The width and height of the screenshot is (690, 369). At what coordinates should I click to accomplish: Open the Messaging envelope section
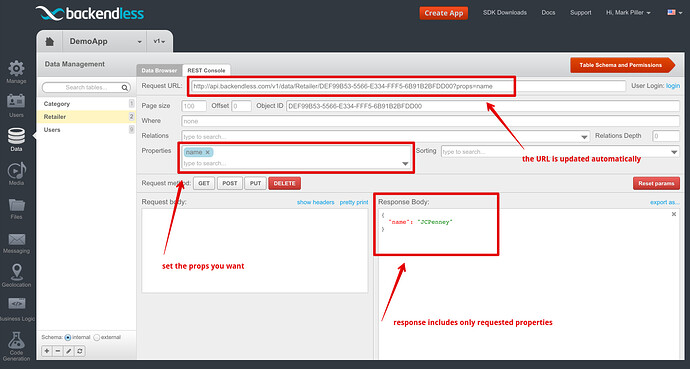(16, 243)
